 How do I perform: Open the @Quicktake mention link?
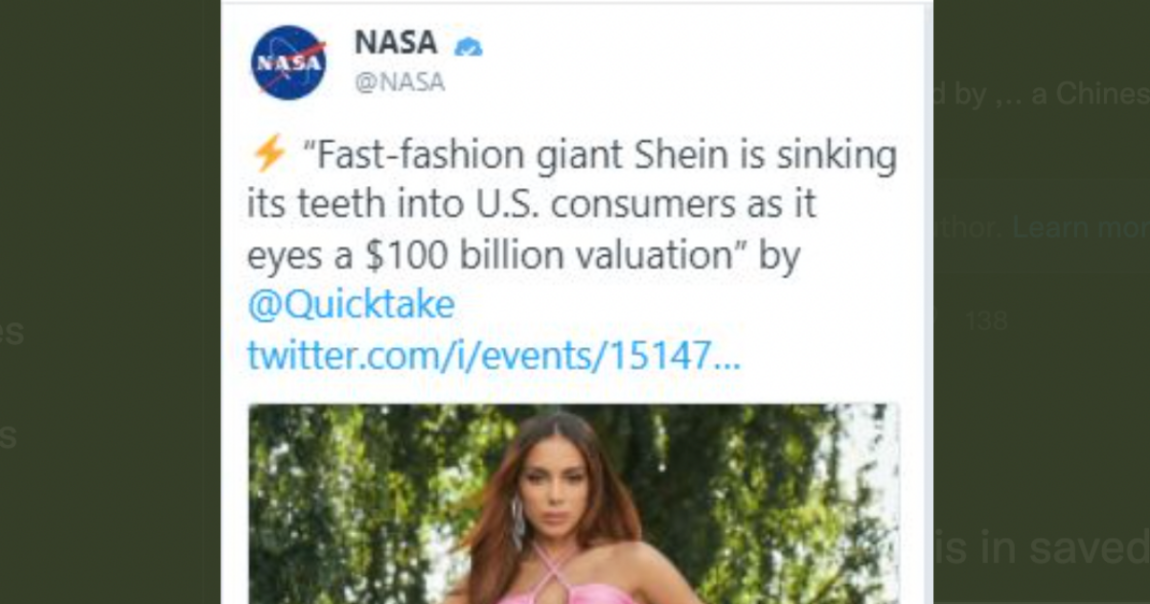click(350, 305)
